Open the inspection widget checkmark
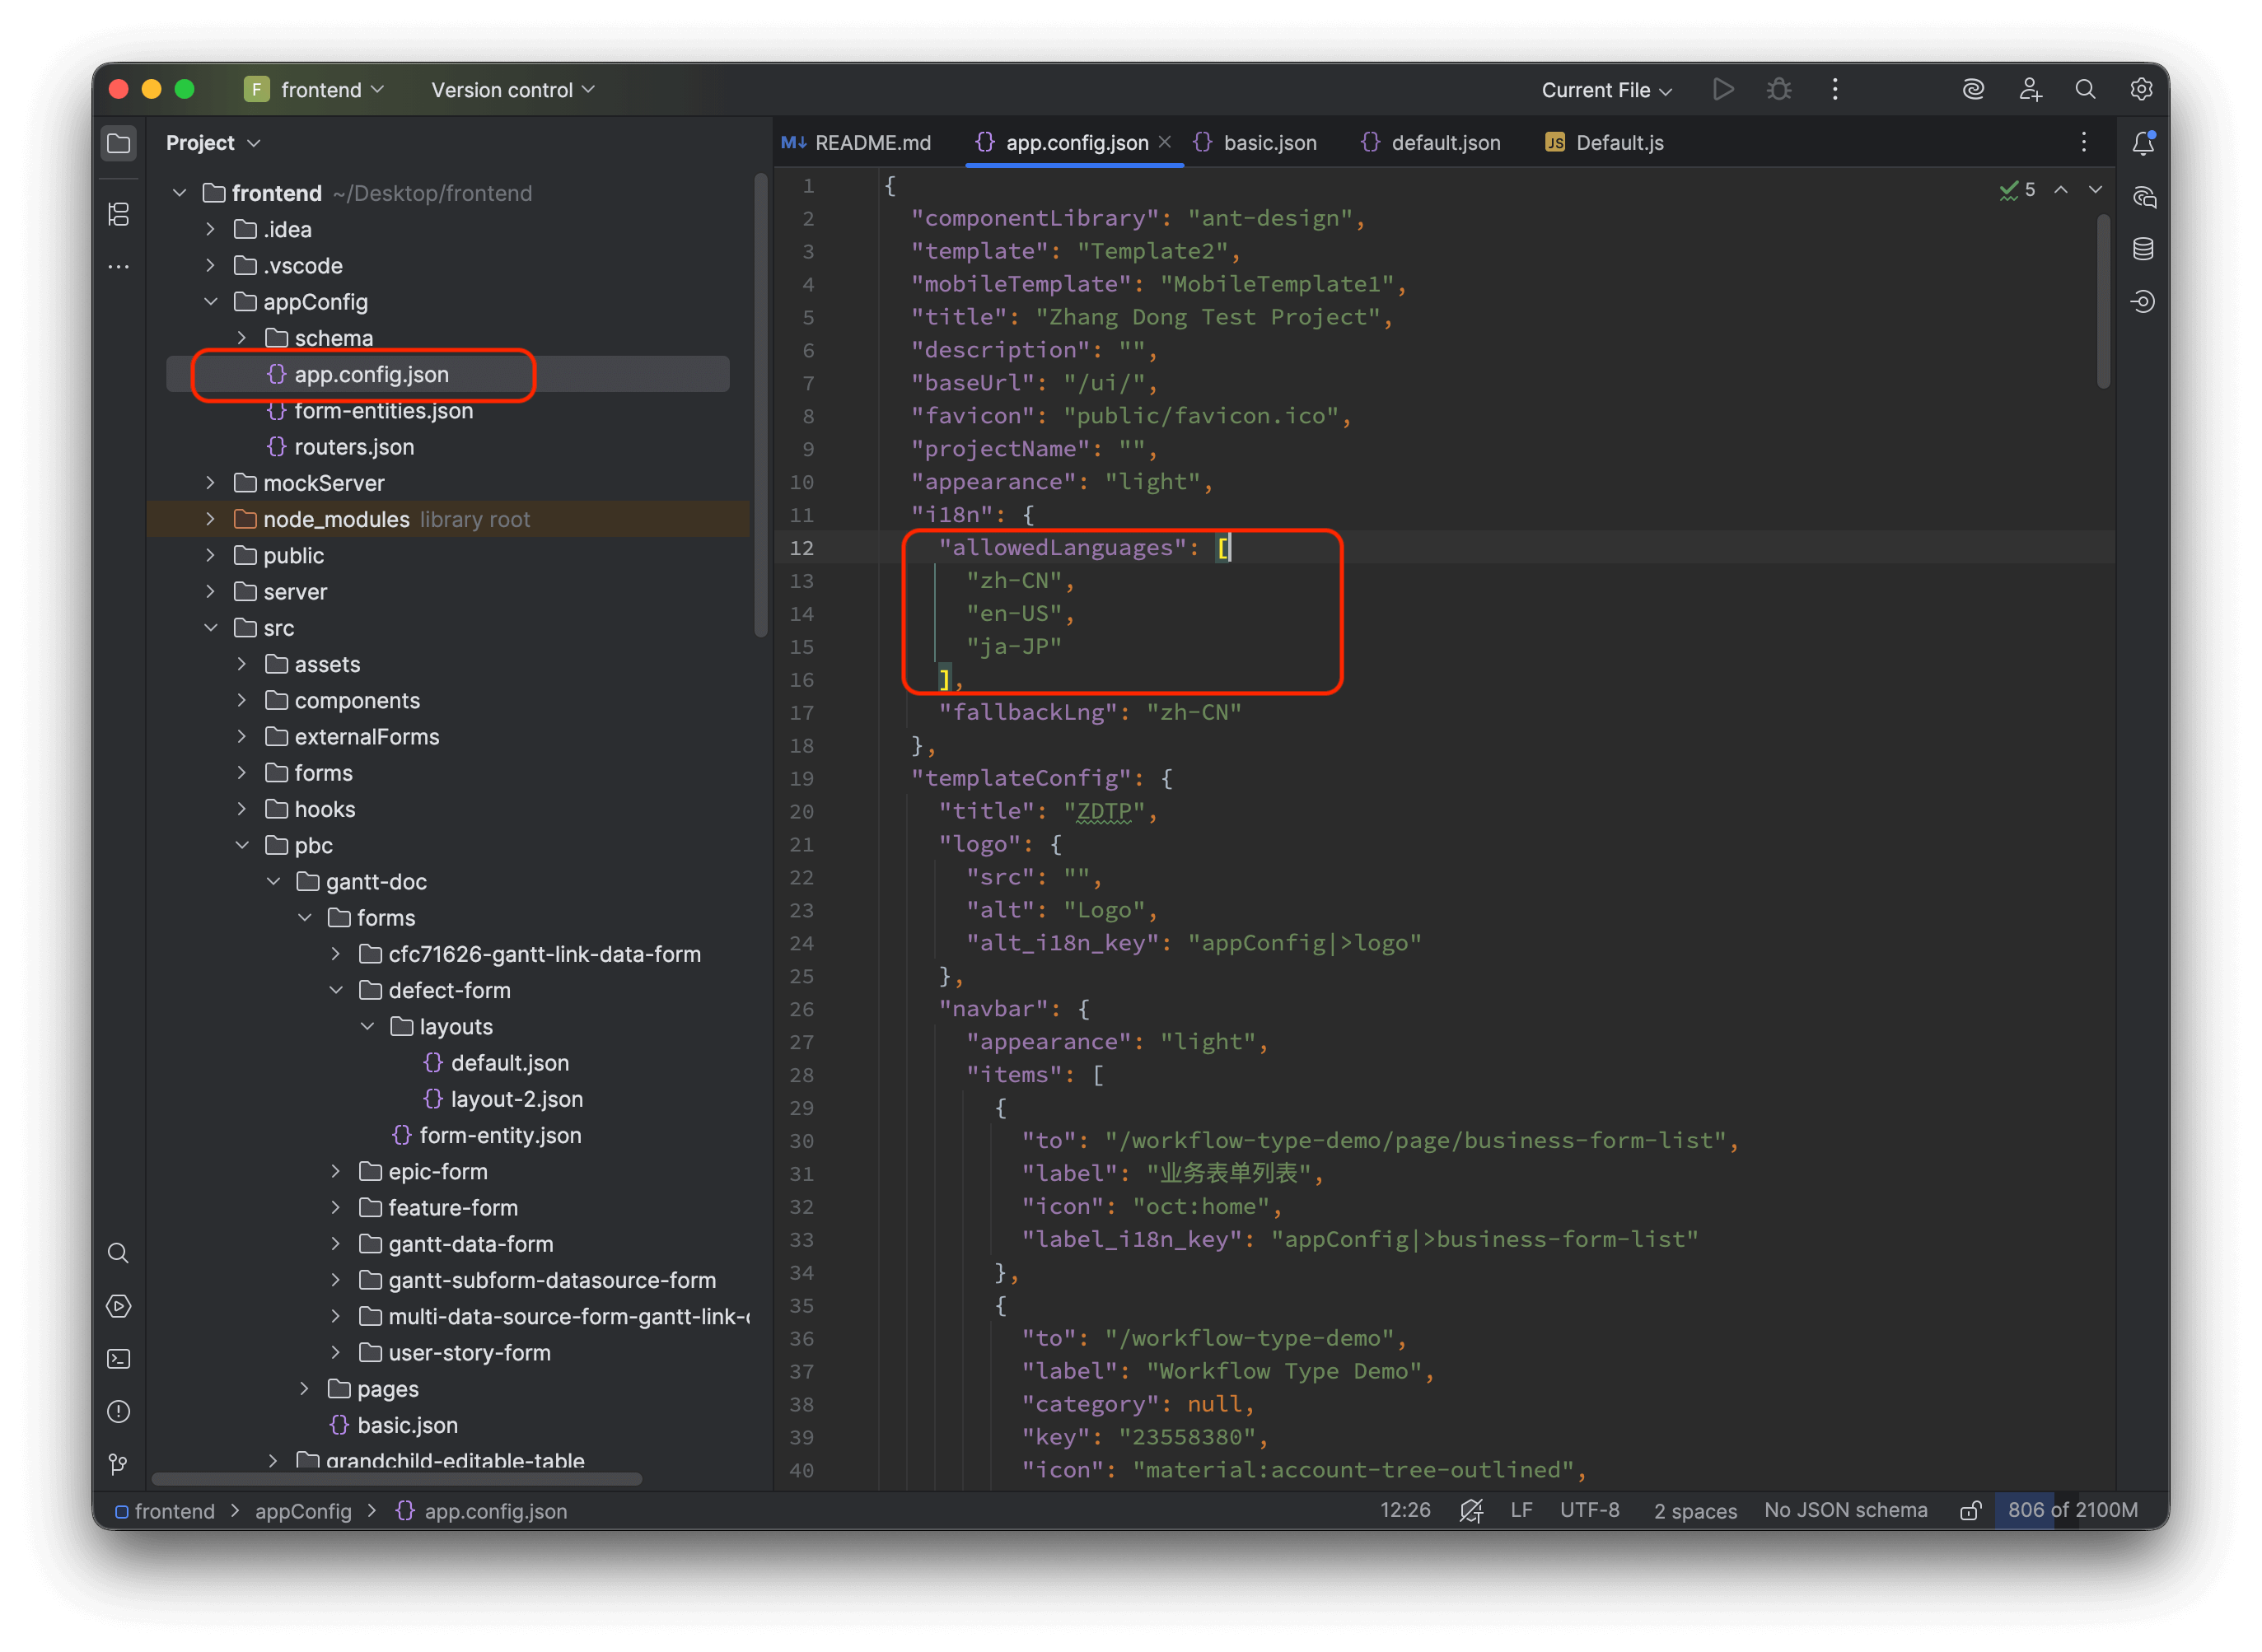This screenshot has height=1652, width=2262. (2017, 190)
